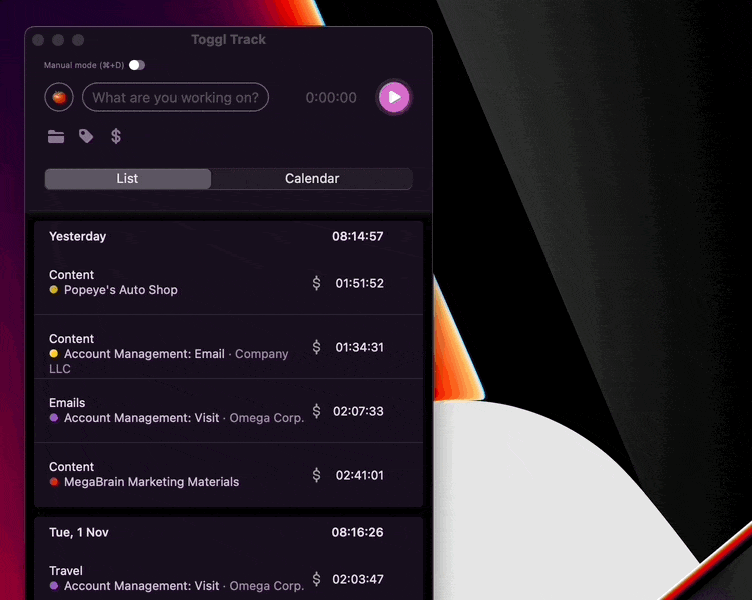Click the 02:07:33 duration on Emails entry
The image size is (752, 600).
(x=359, y=411)
